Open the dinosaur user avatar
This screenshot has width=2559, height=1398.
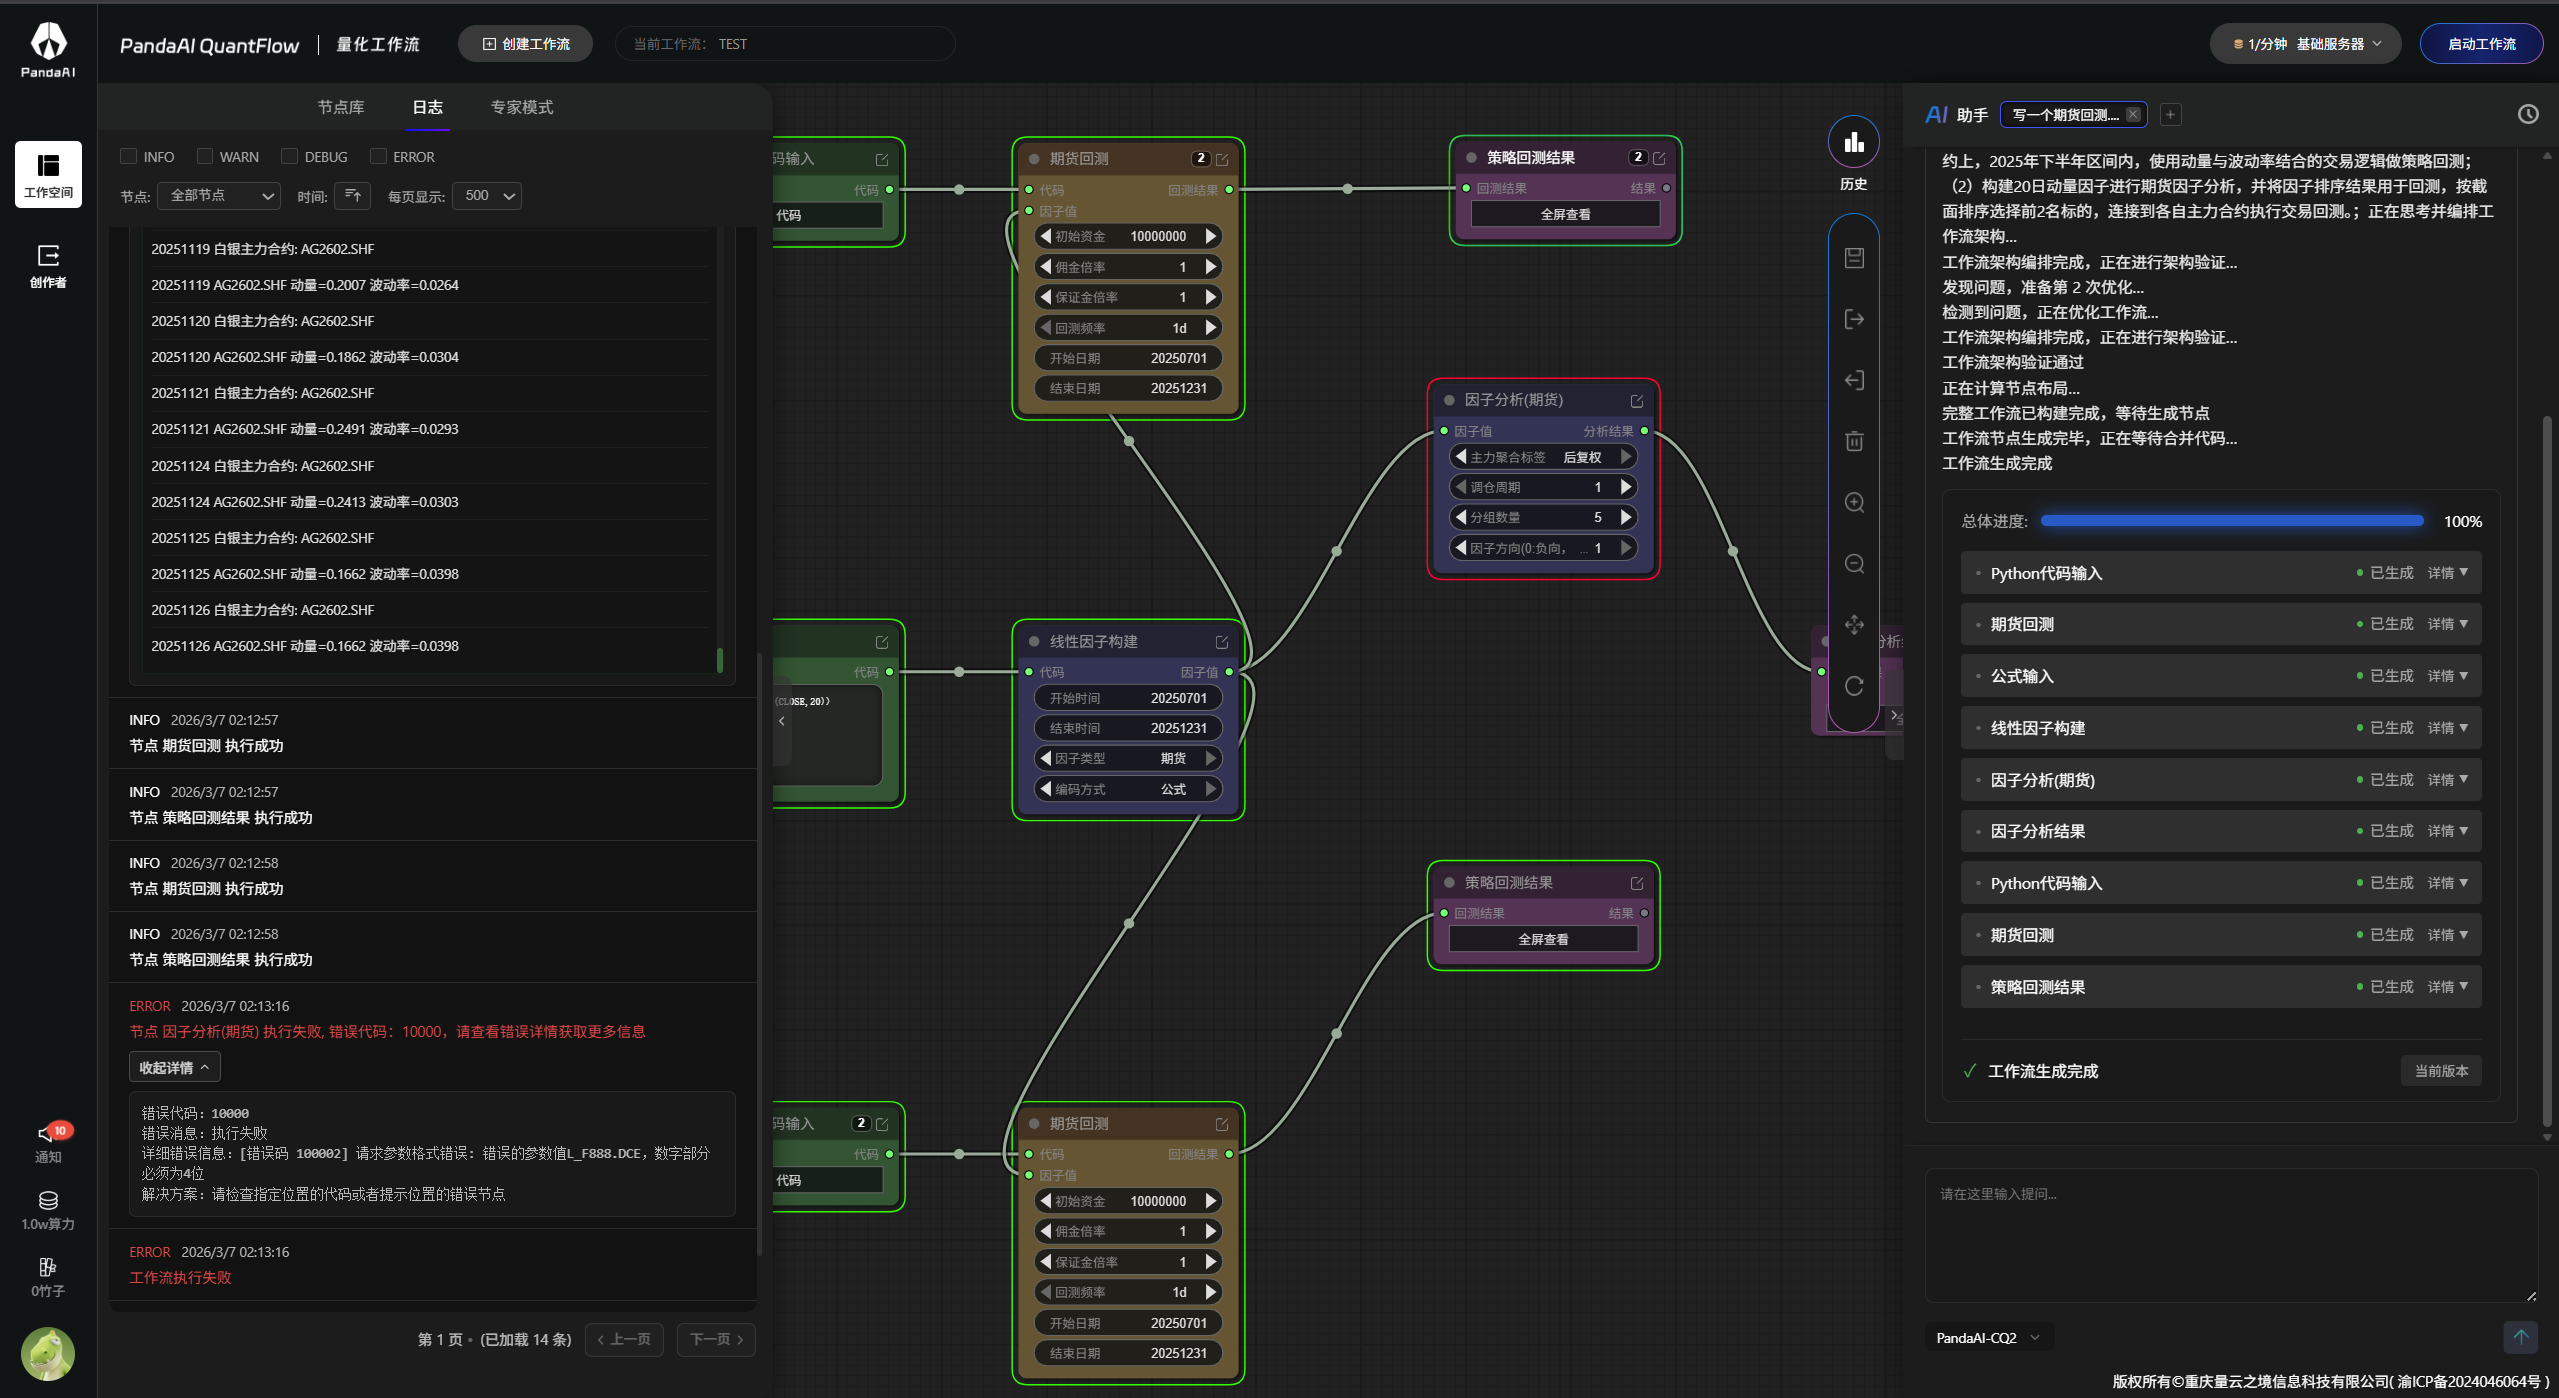48,1353
